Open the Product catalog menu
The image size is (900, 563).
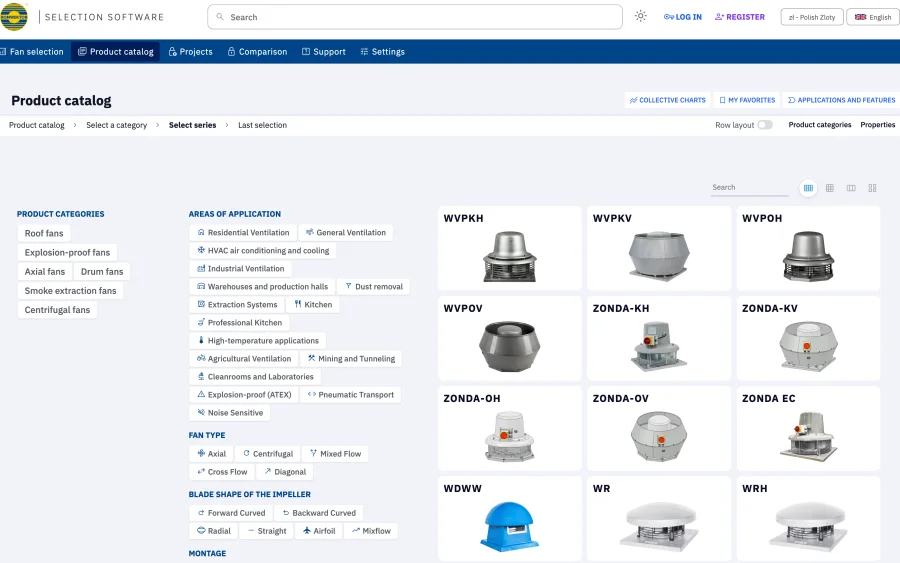point(115,52)
